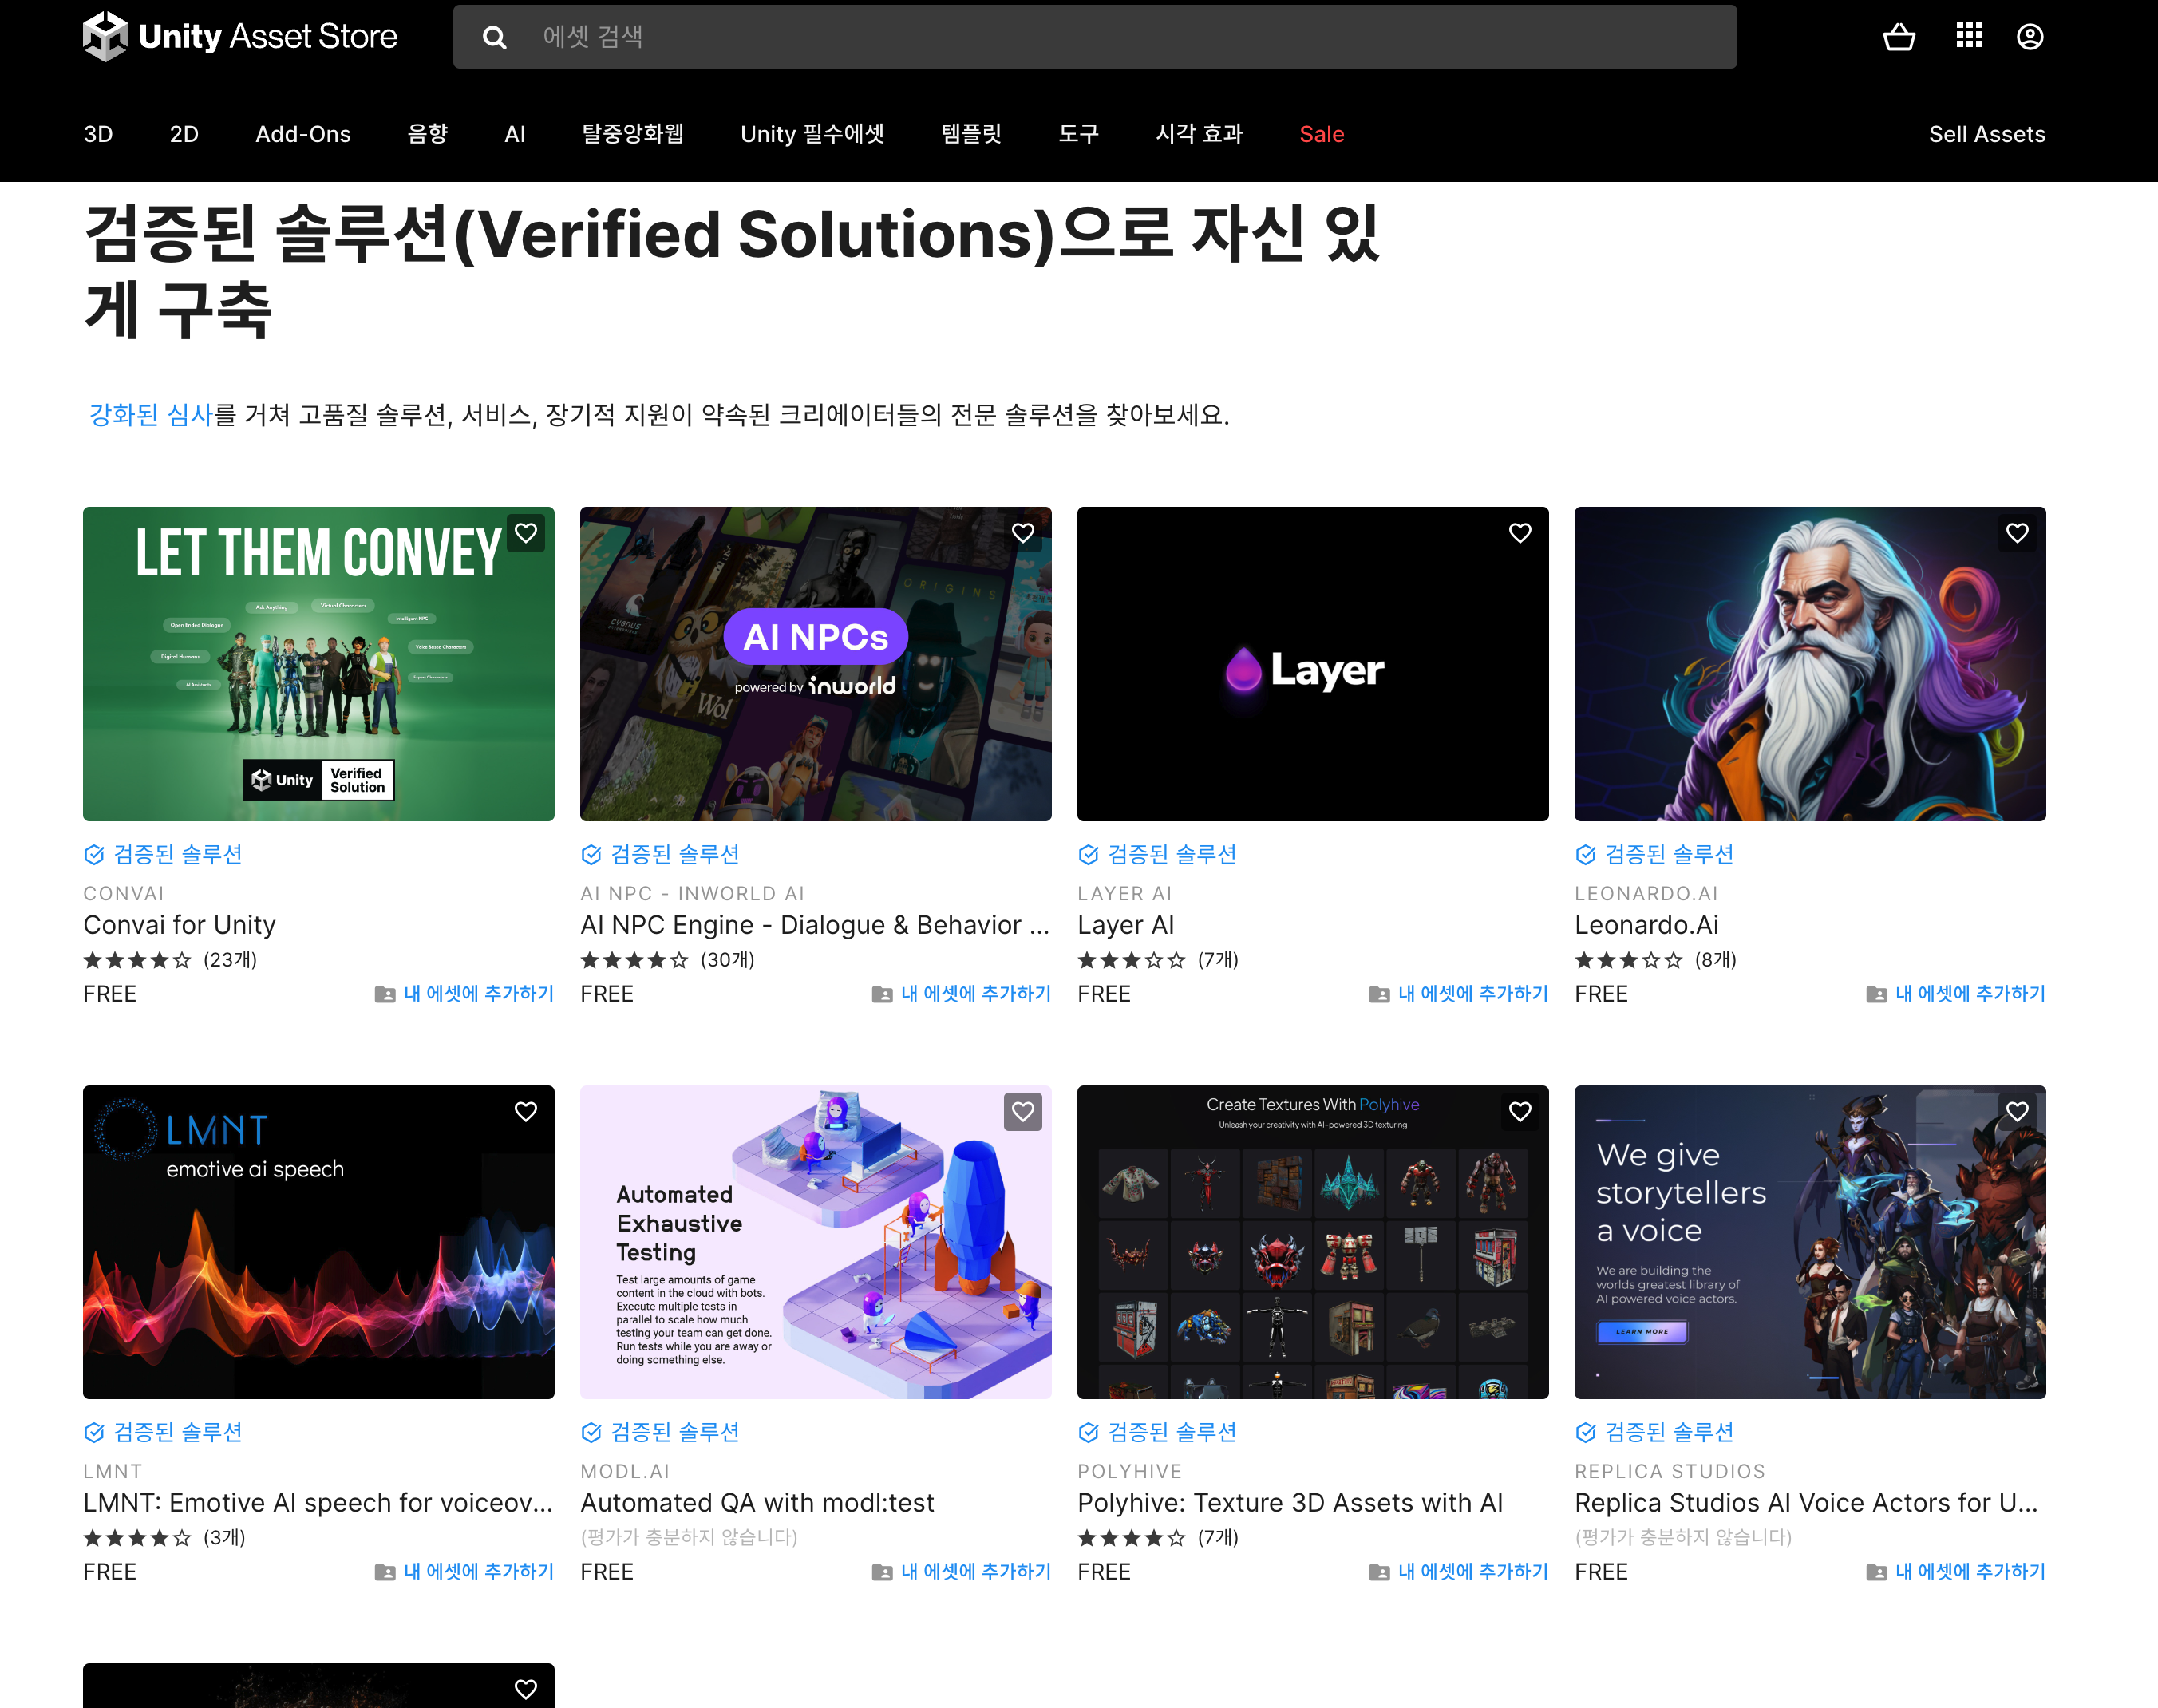The width and height of the screenshot is (2158, 1708).
Task: Open the apps grid menu icon
Action: pyautogui.click(x=1968, y=36)
